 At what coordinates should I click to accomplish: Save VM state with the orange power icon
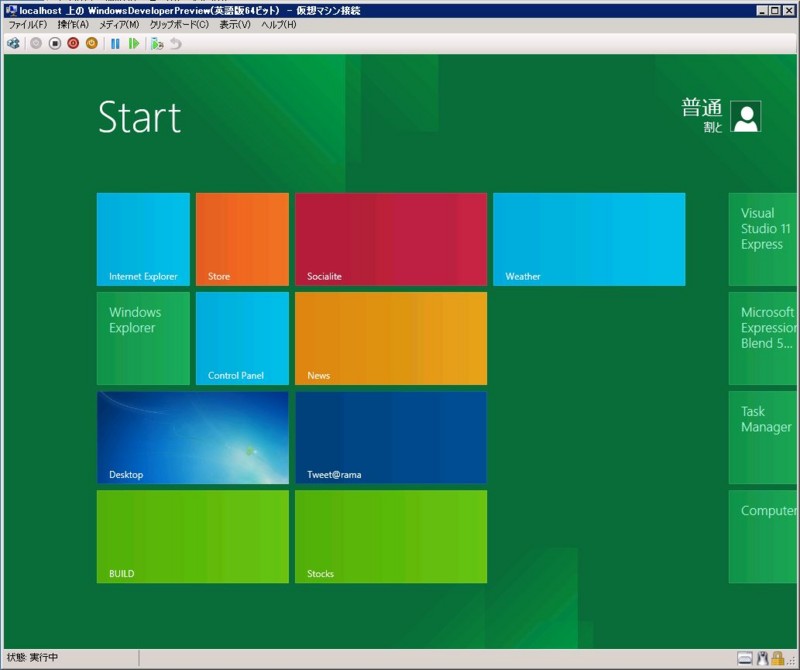click(x=92, y=44)
